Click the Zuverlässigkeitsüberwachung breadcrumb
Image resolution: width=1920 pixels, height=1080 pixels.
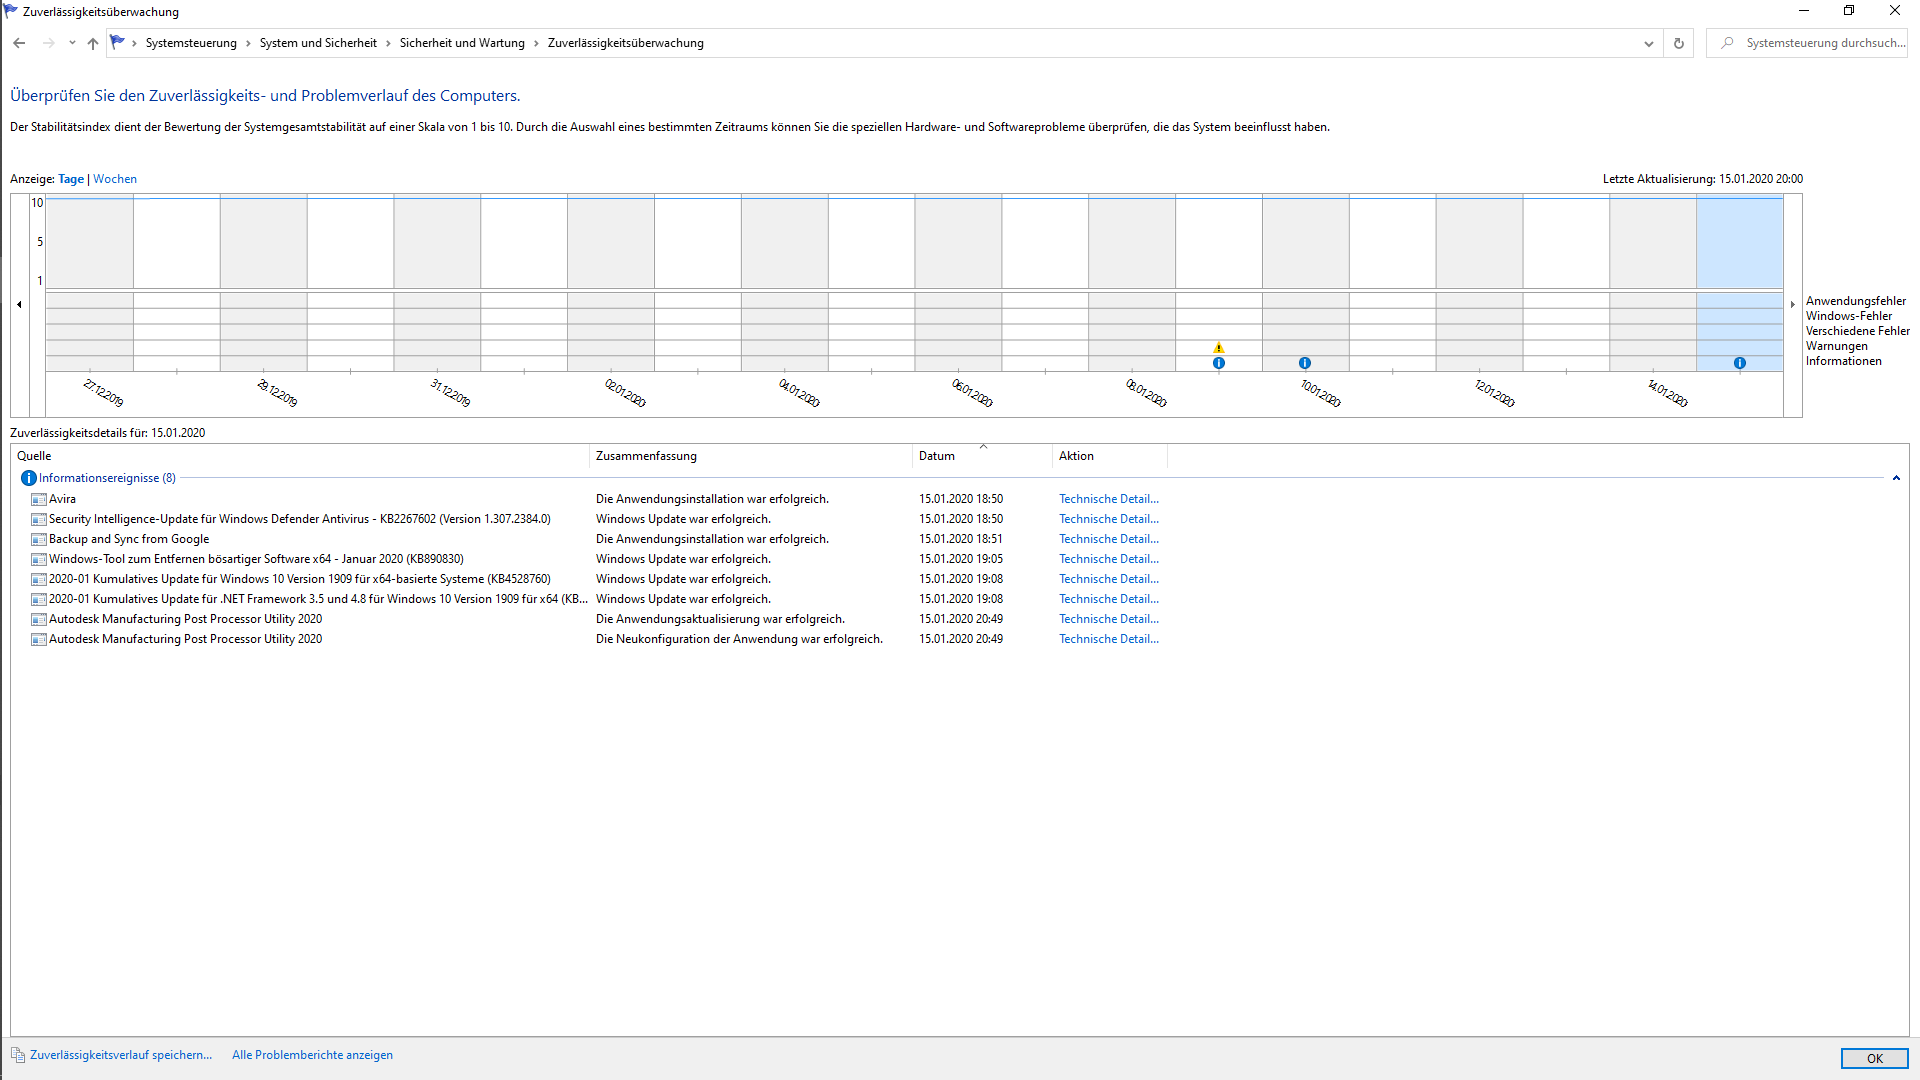pos(626,43)
